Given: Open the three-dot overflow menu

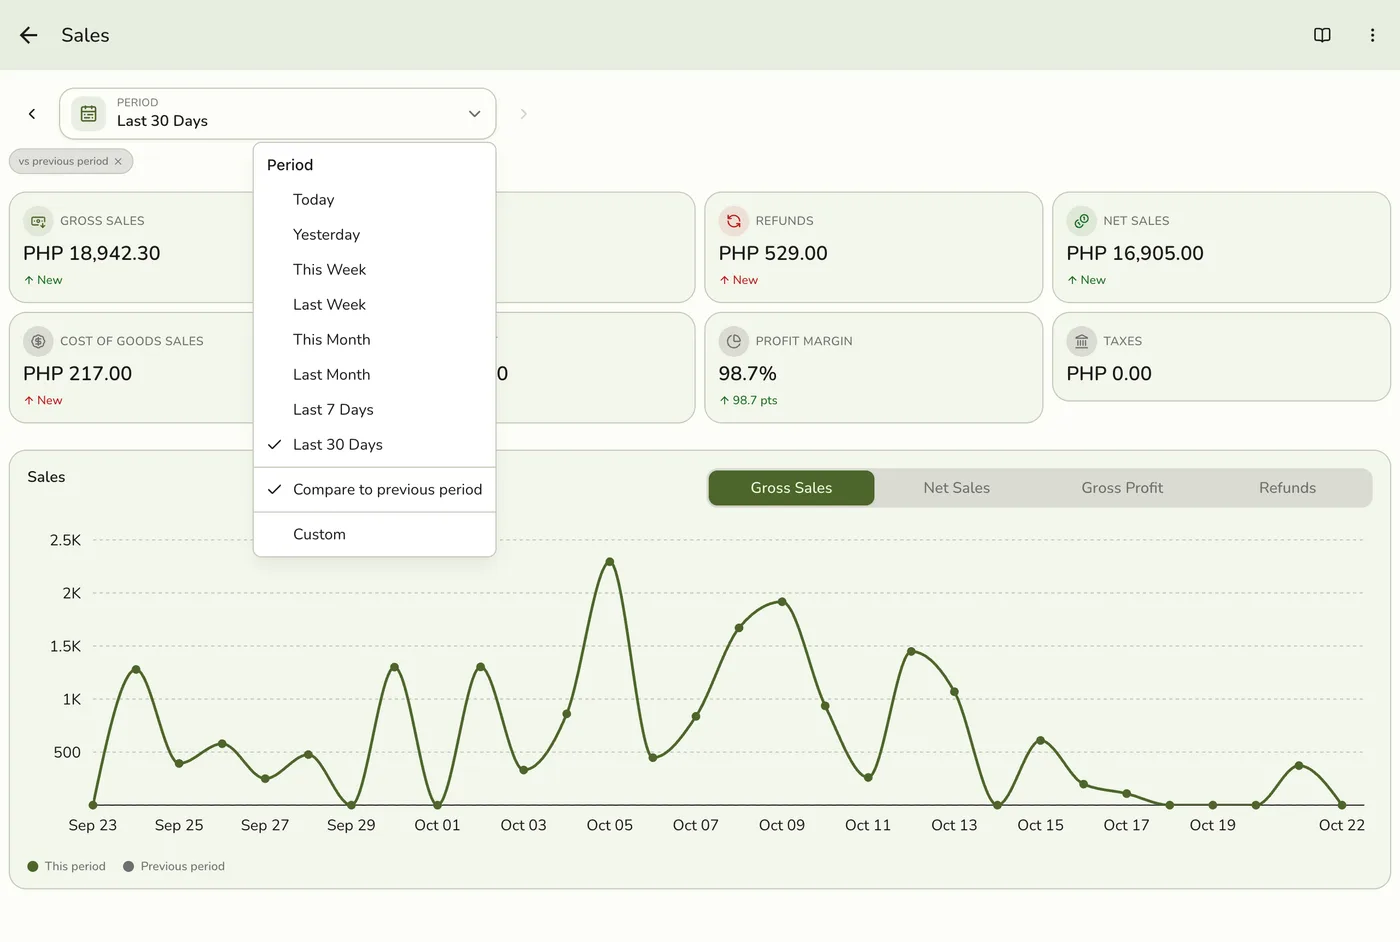Looking at the screenshot, I should pos(1372,35).
